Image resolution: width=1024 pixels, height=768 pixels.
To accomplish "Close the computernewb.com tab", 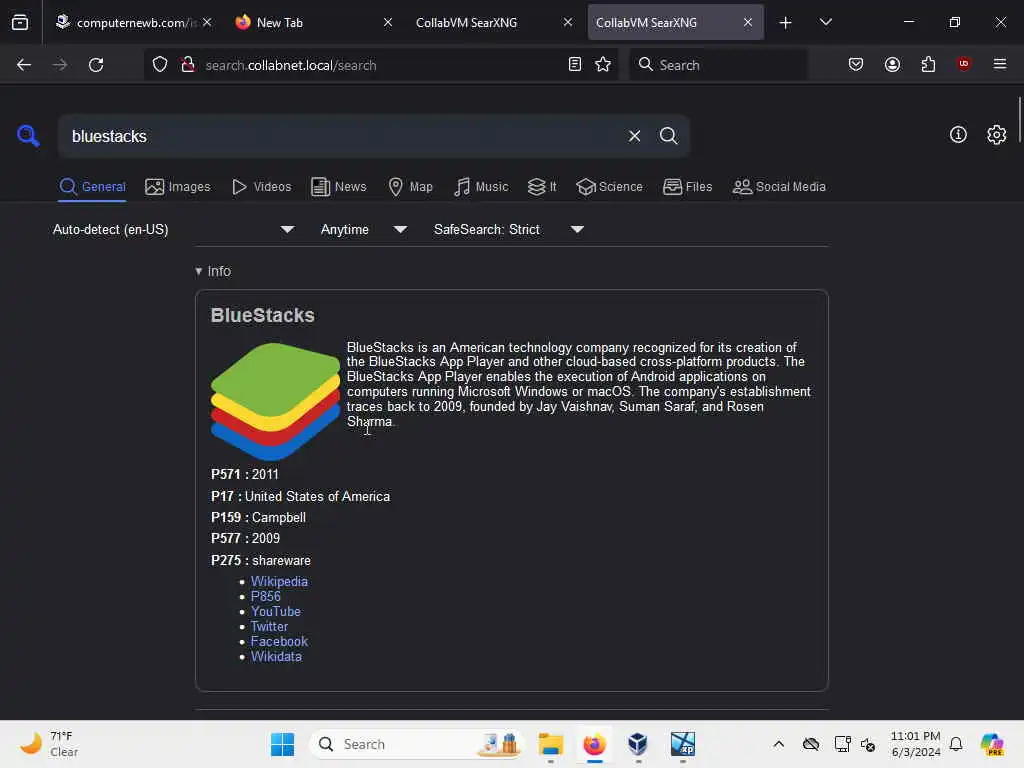I will [207, 22].
